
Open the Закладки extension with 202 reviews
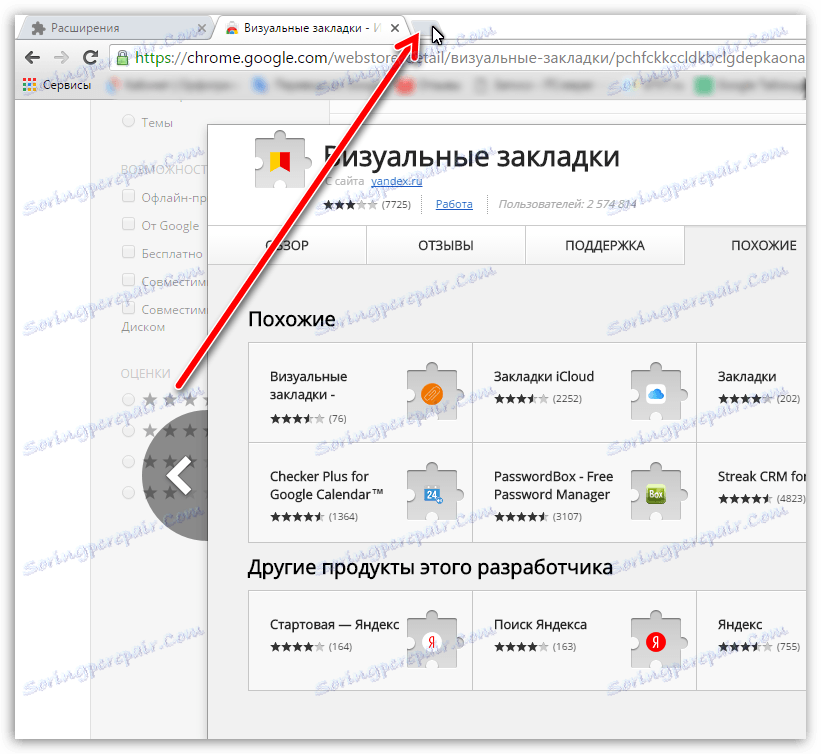747,376
